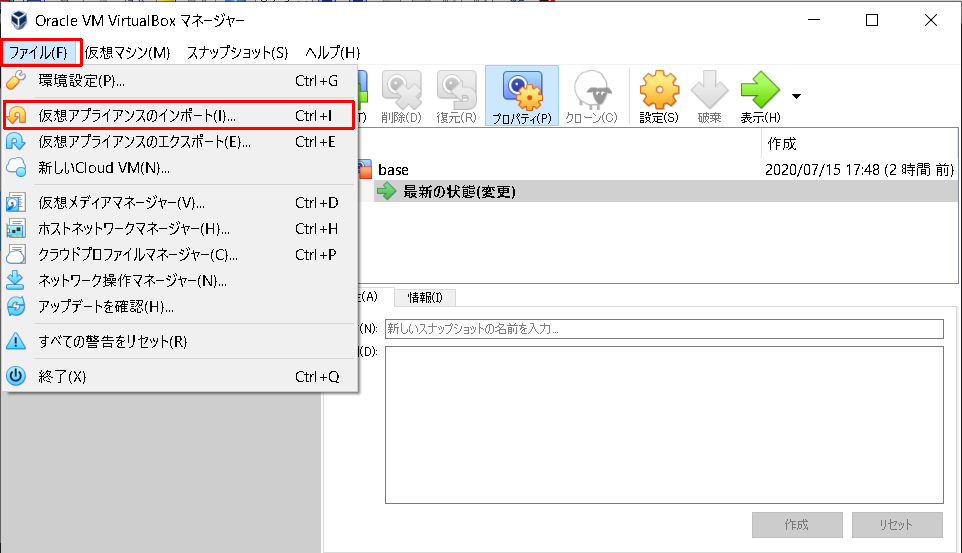Choose 新しいCloud VM(N)... menu entry
The image size is (962, 553).
[x=180, y=168]
